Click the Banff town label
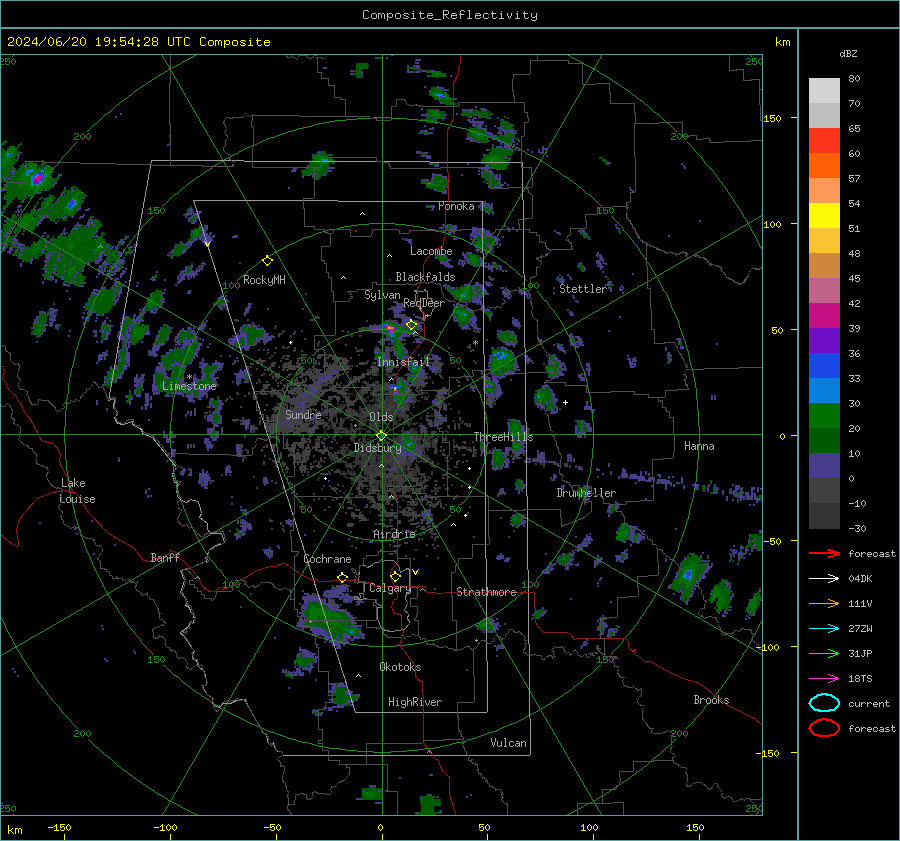The width and height of the screenshot is (900, 841). (165, 557)
